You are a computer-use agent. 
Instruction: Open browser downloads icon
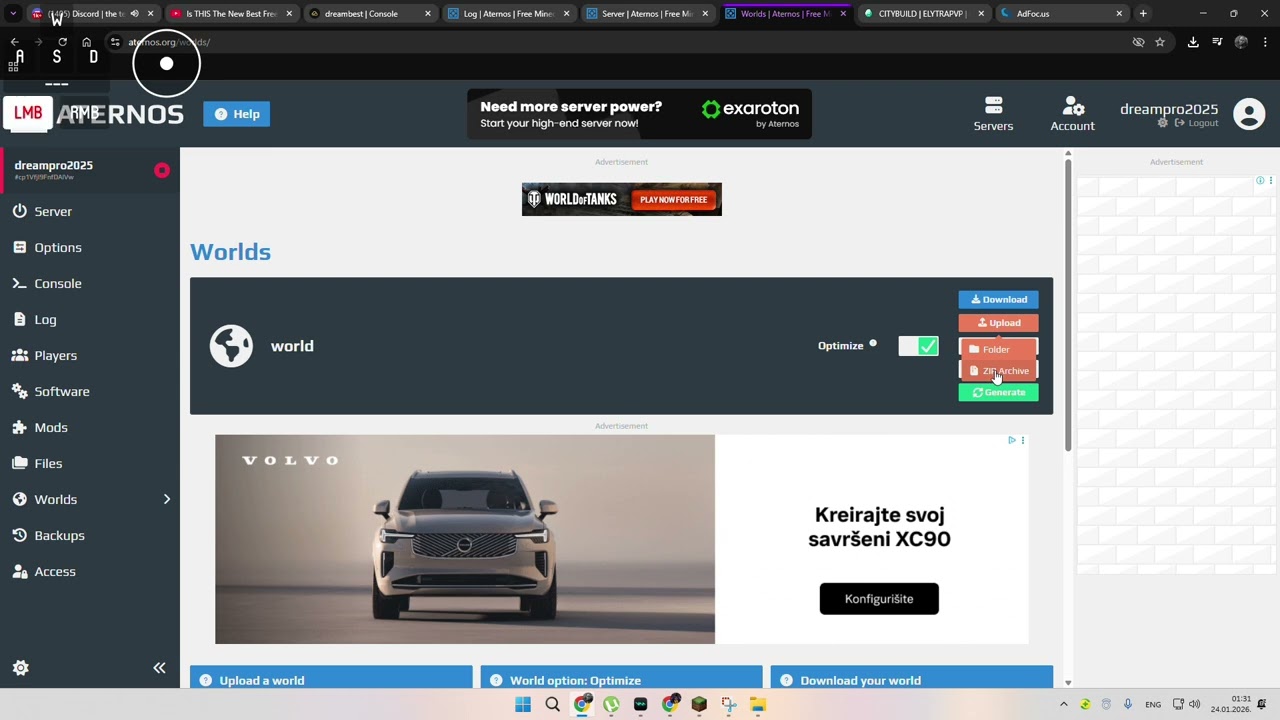click(1193, 42)
